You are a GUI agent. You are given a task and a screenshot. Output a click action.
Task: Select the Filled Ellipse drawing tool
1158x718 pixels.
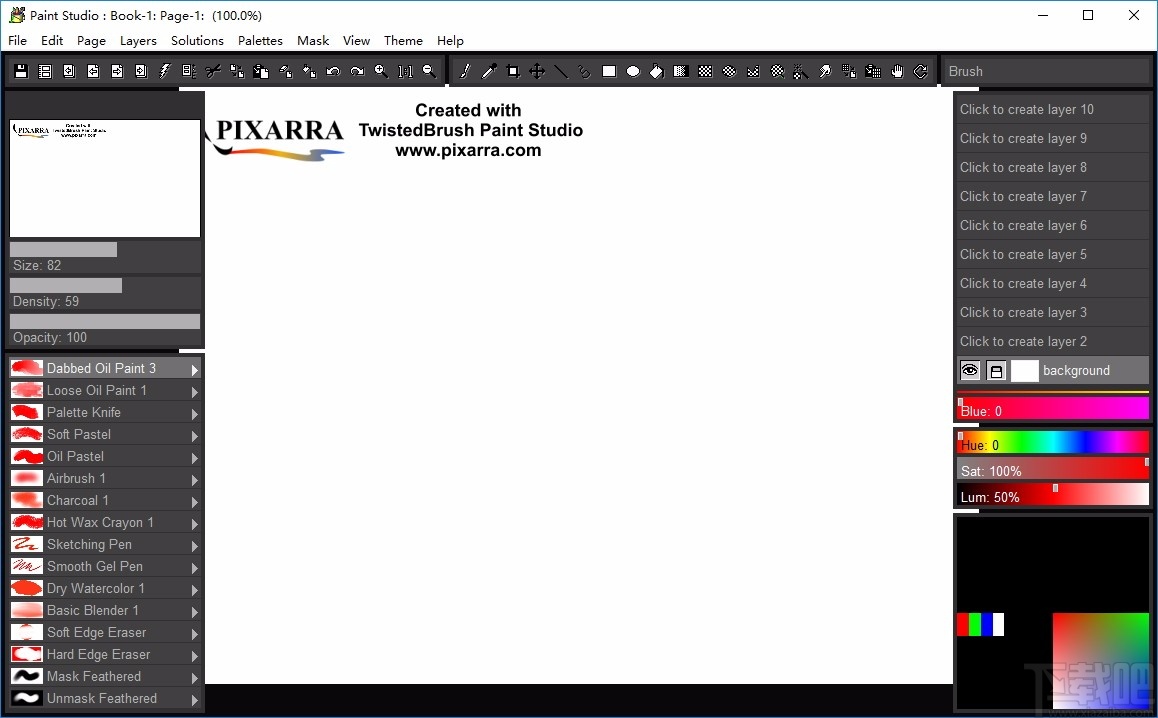[633, 71]
